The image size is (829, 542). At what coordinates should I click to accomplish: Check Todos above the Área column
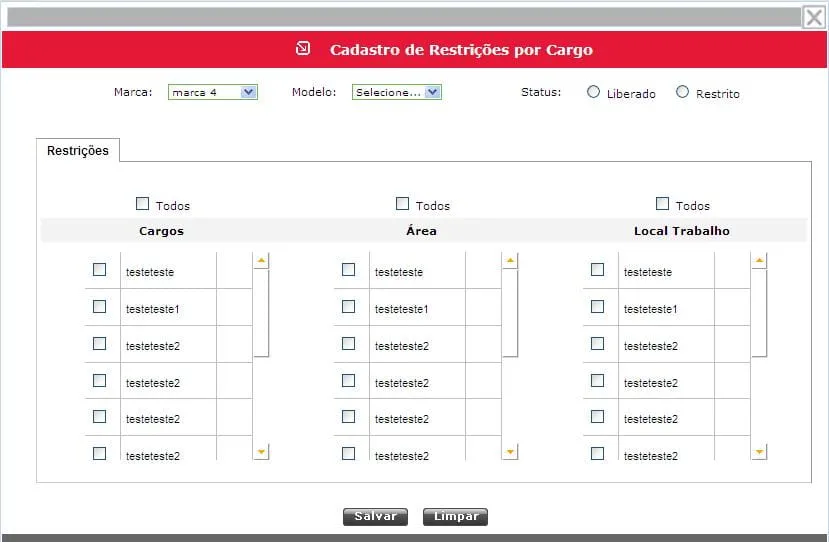(402, 204)
